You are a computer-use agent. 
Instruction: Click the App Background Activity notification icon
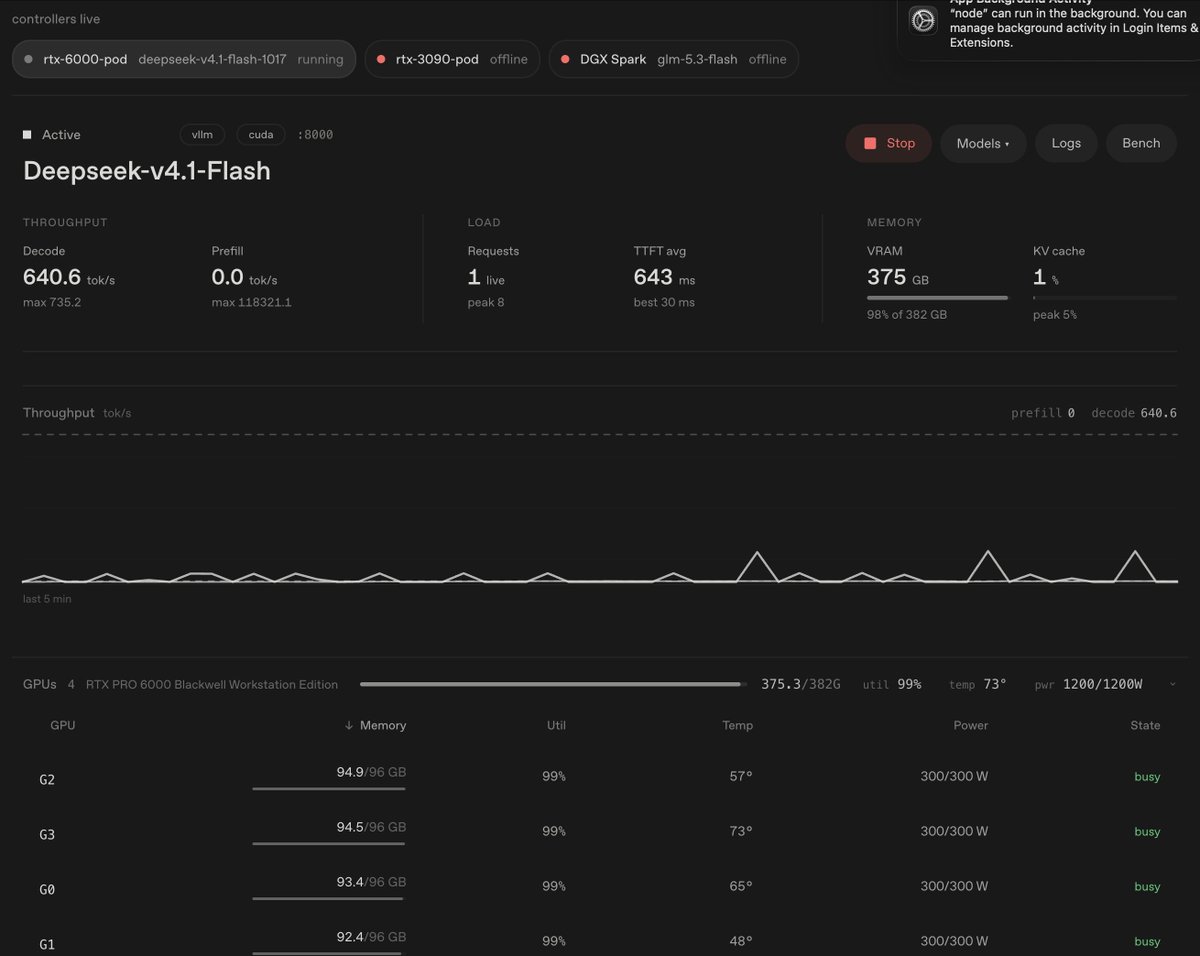[923, 20]
